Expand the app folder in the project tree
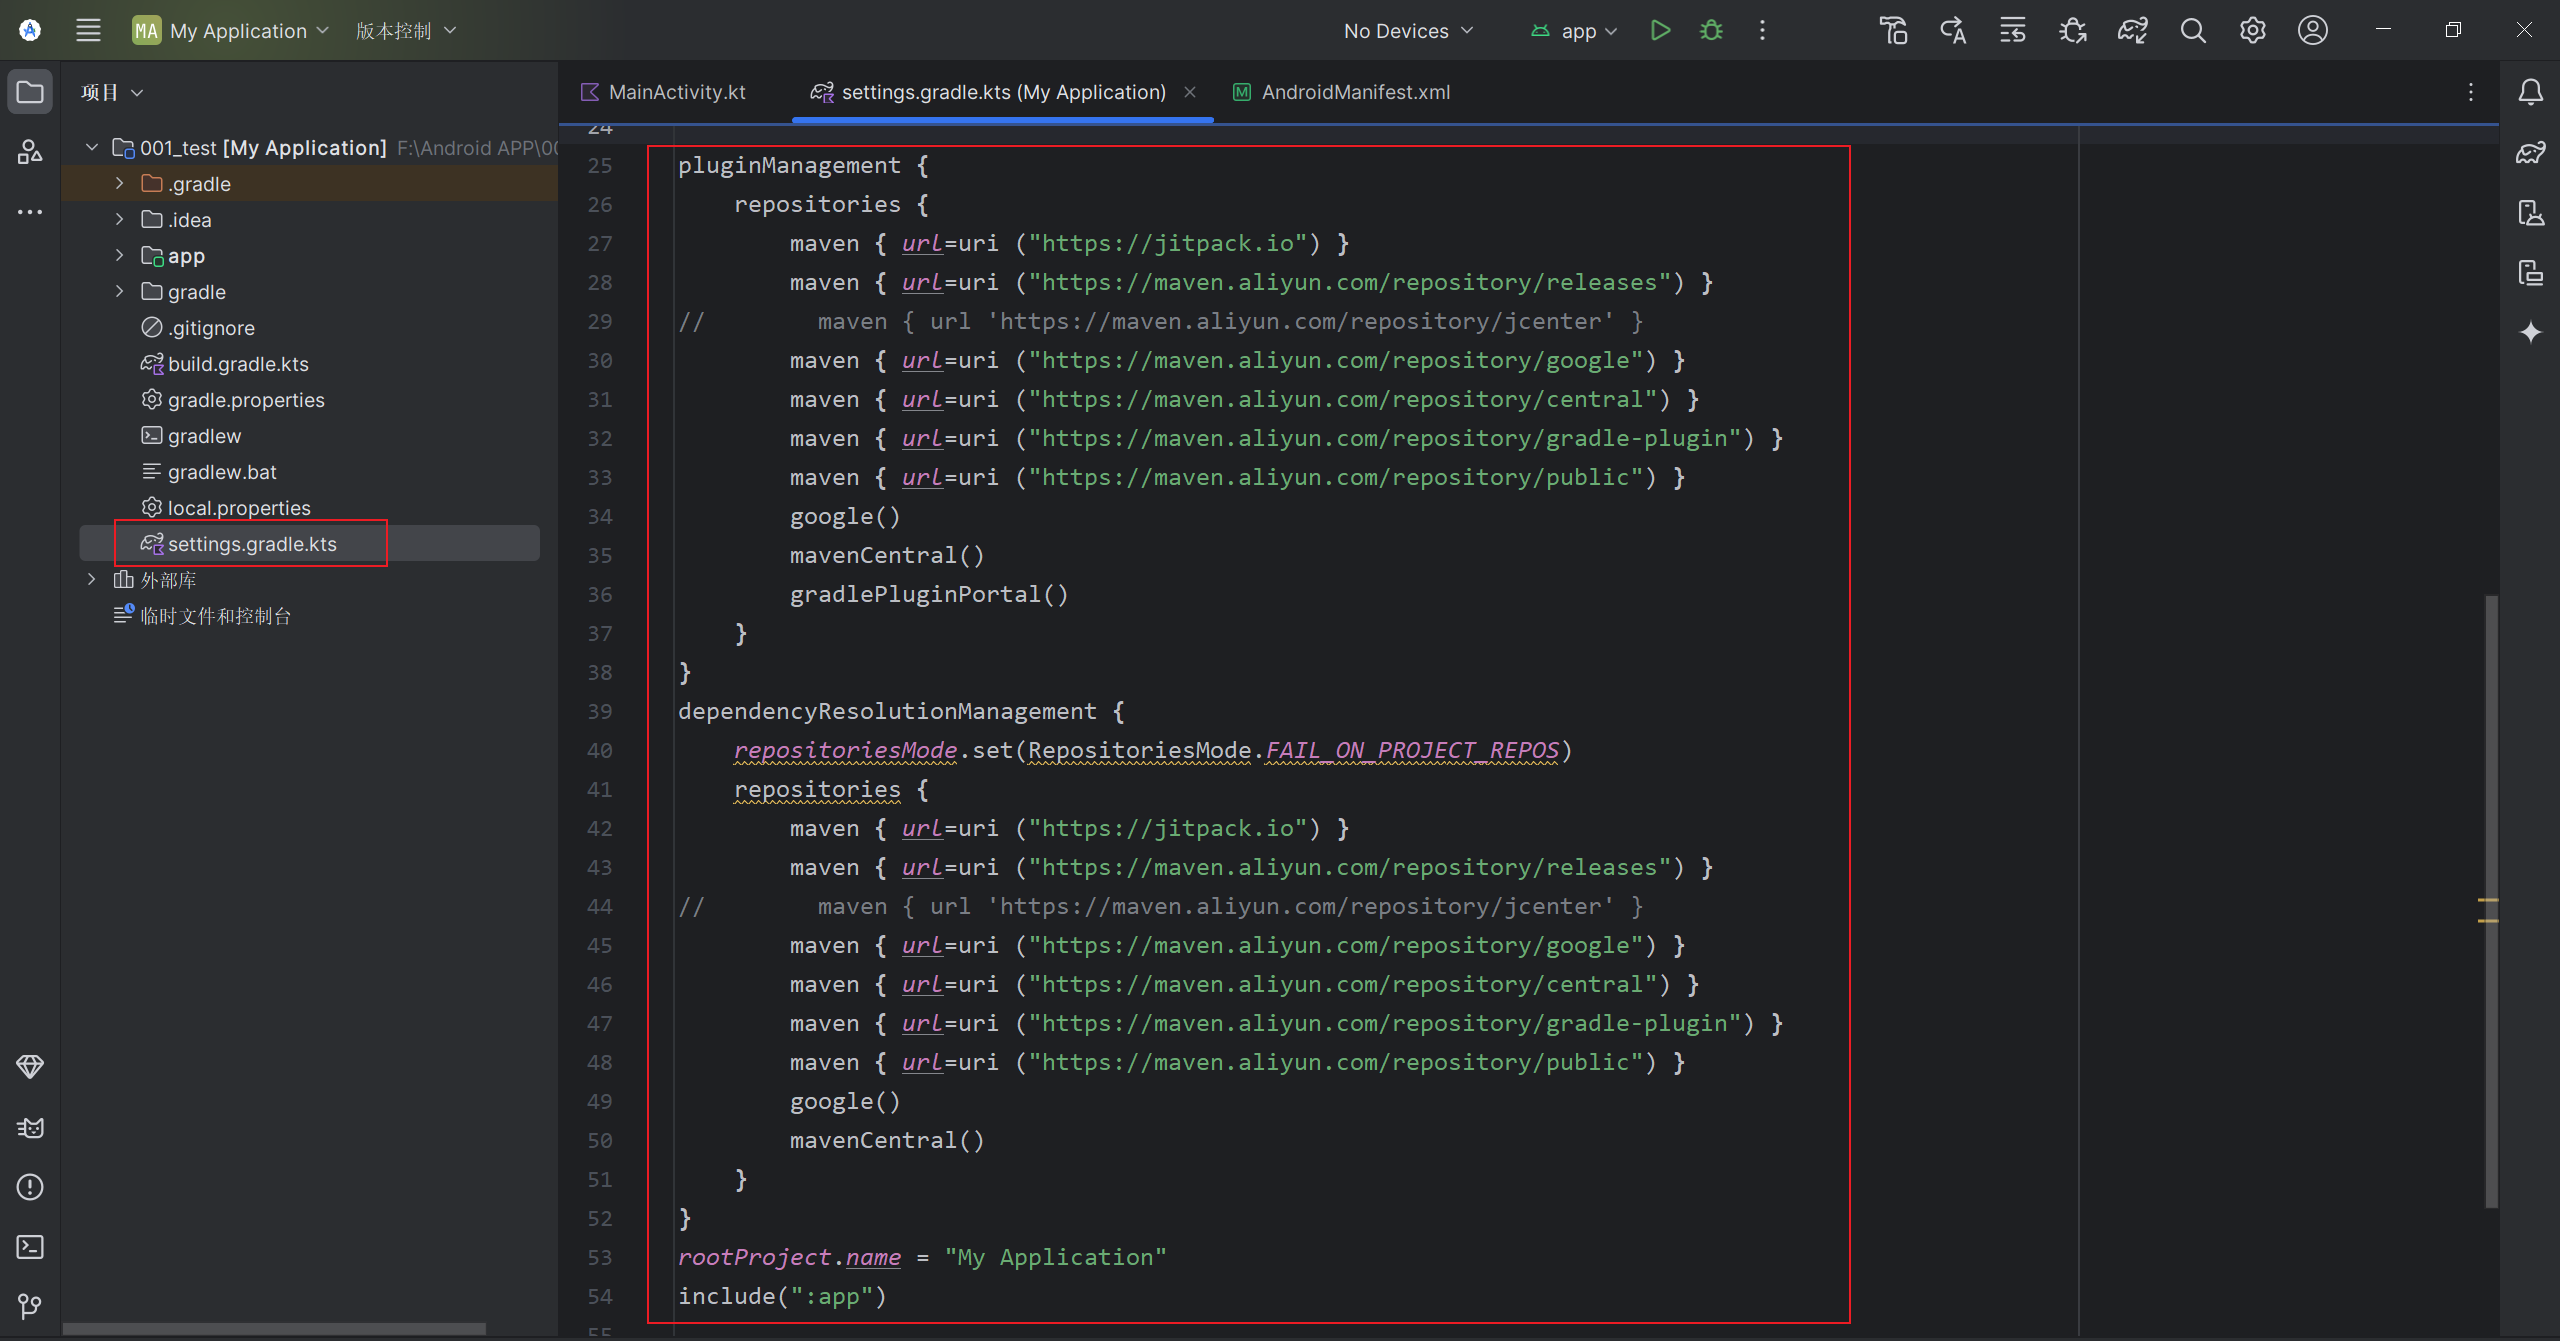 pos(119,255)
